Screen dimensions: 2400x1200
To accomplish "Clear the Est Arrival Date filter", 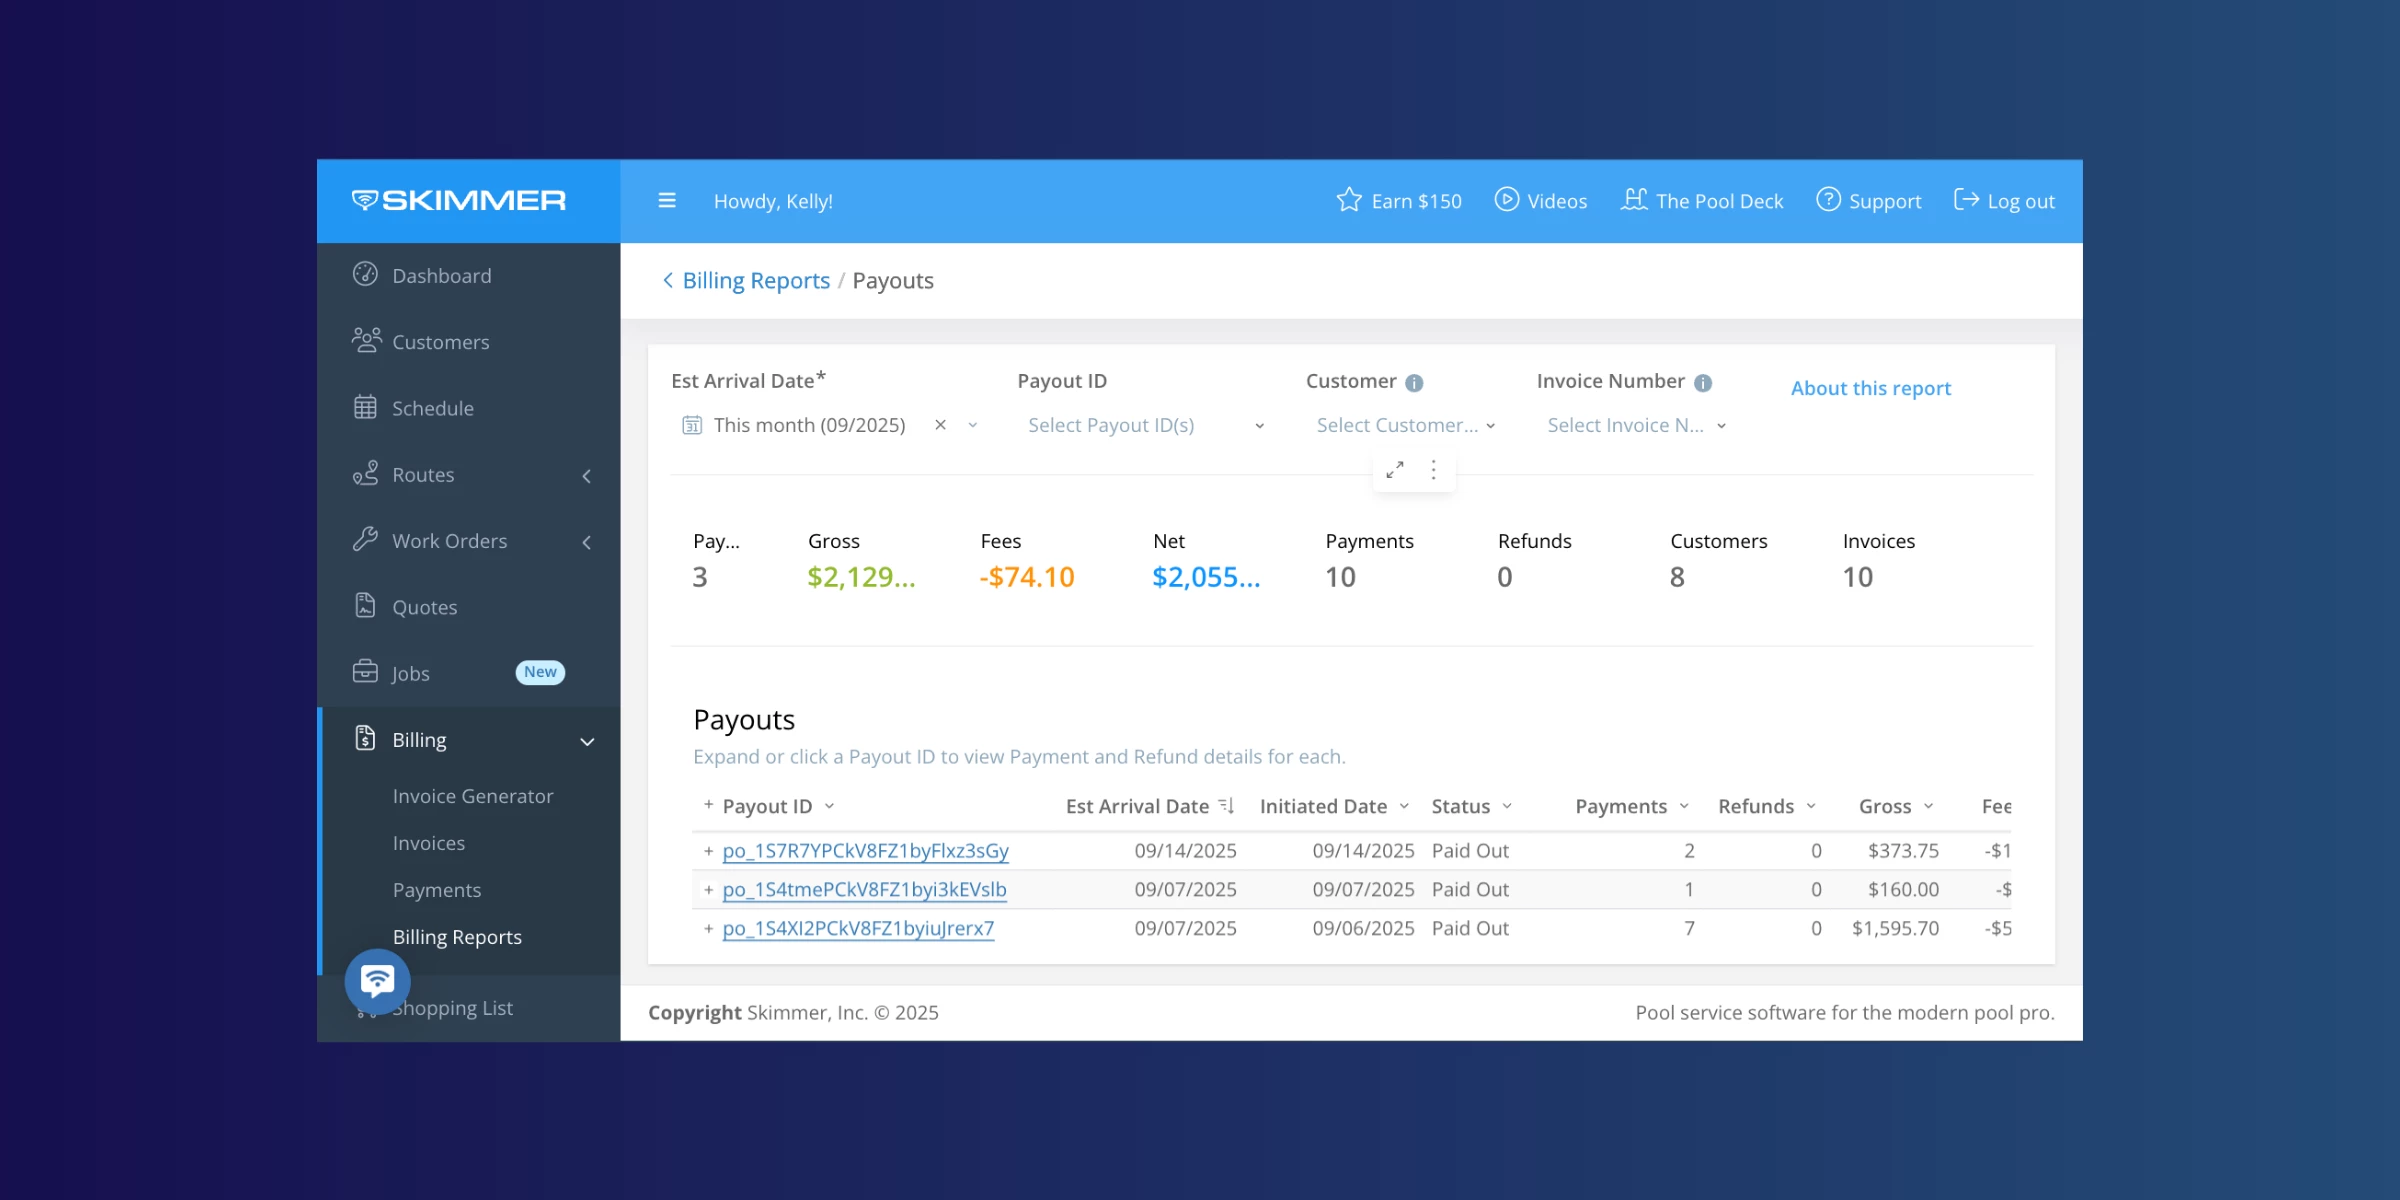I will tap(940, 425).
